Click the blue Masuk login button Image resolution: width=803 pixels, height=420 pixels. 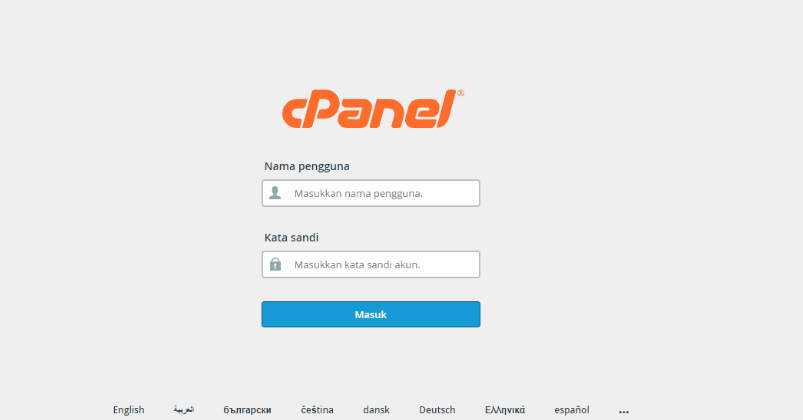click(x=371, y=314)
